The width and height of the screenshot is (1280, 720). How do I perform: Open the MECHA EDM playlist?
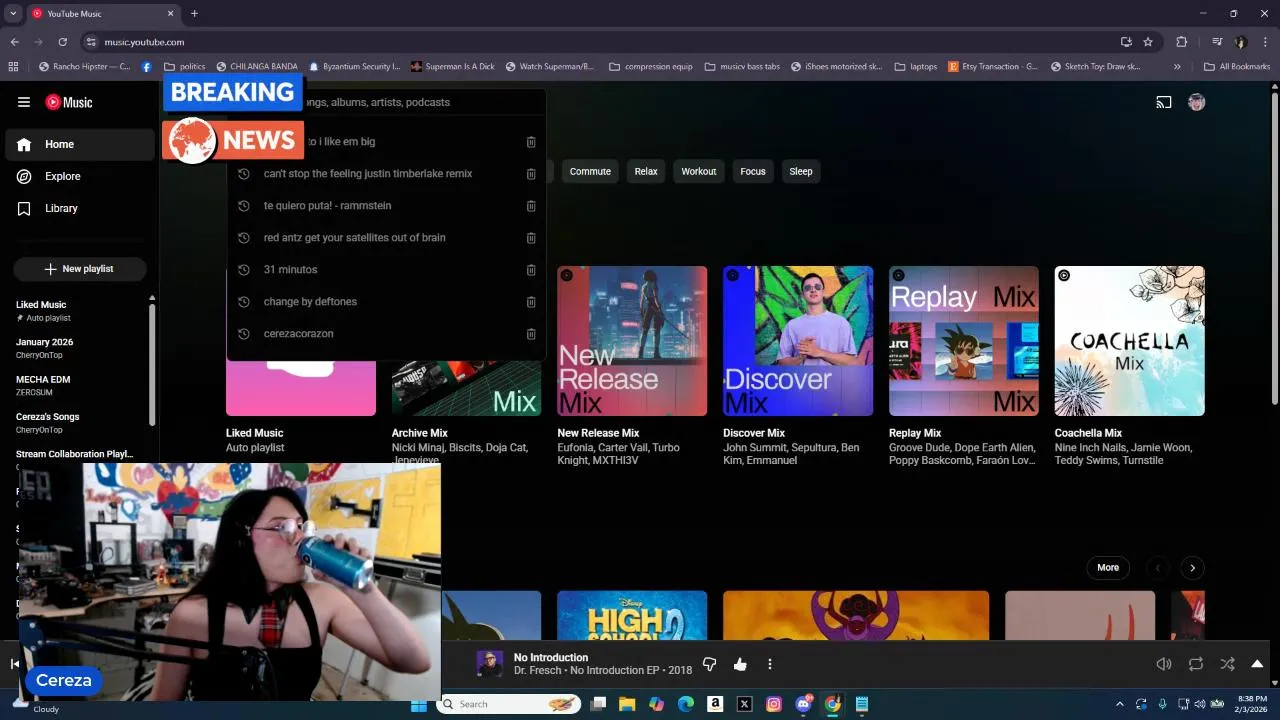[76, 386]
